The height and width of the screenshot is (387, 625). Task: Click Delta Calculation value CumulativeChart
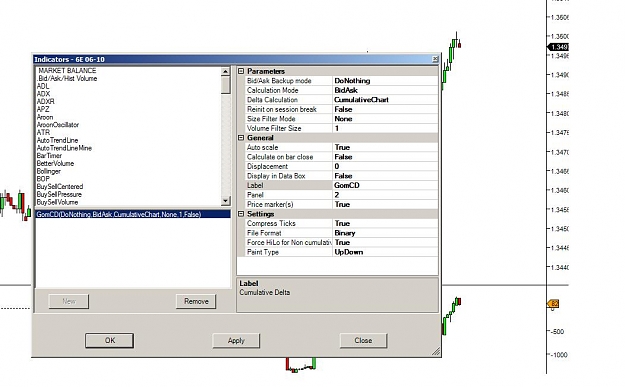click(x=385, y=100)
